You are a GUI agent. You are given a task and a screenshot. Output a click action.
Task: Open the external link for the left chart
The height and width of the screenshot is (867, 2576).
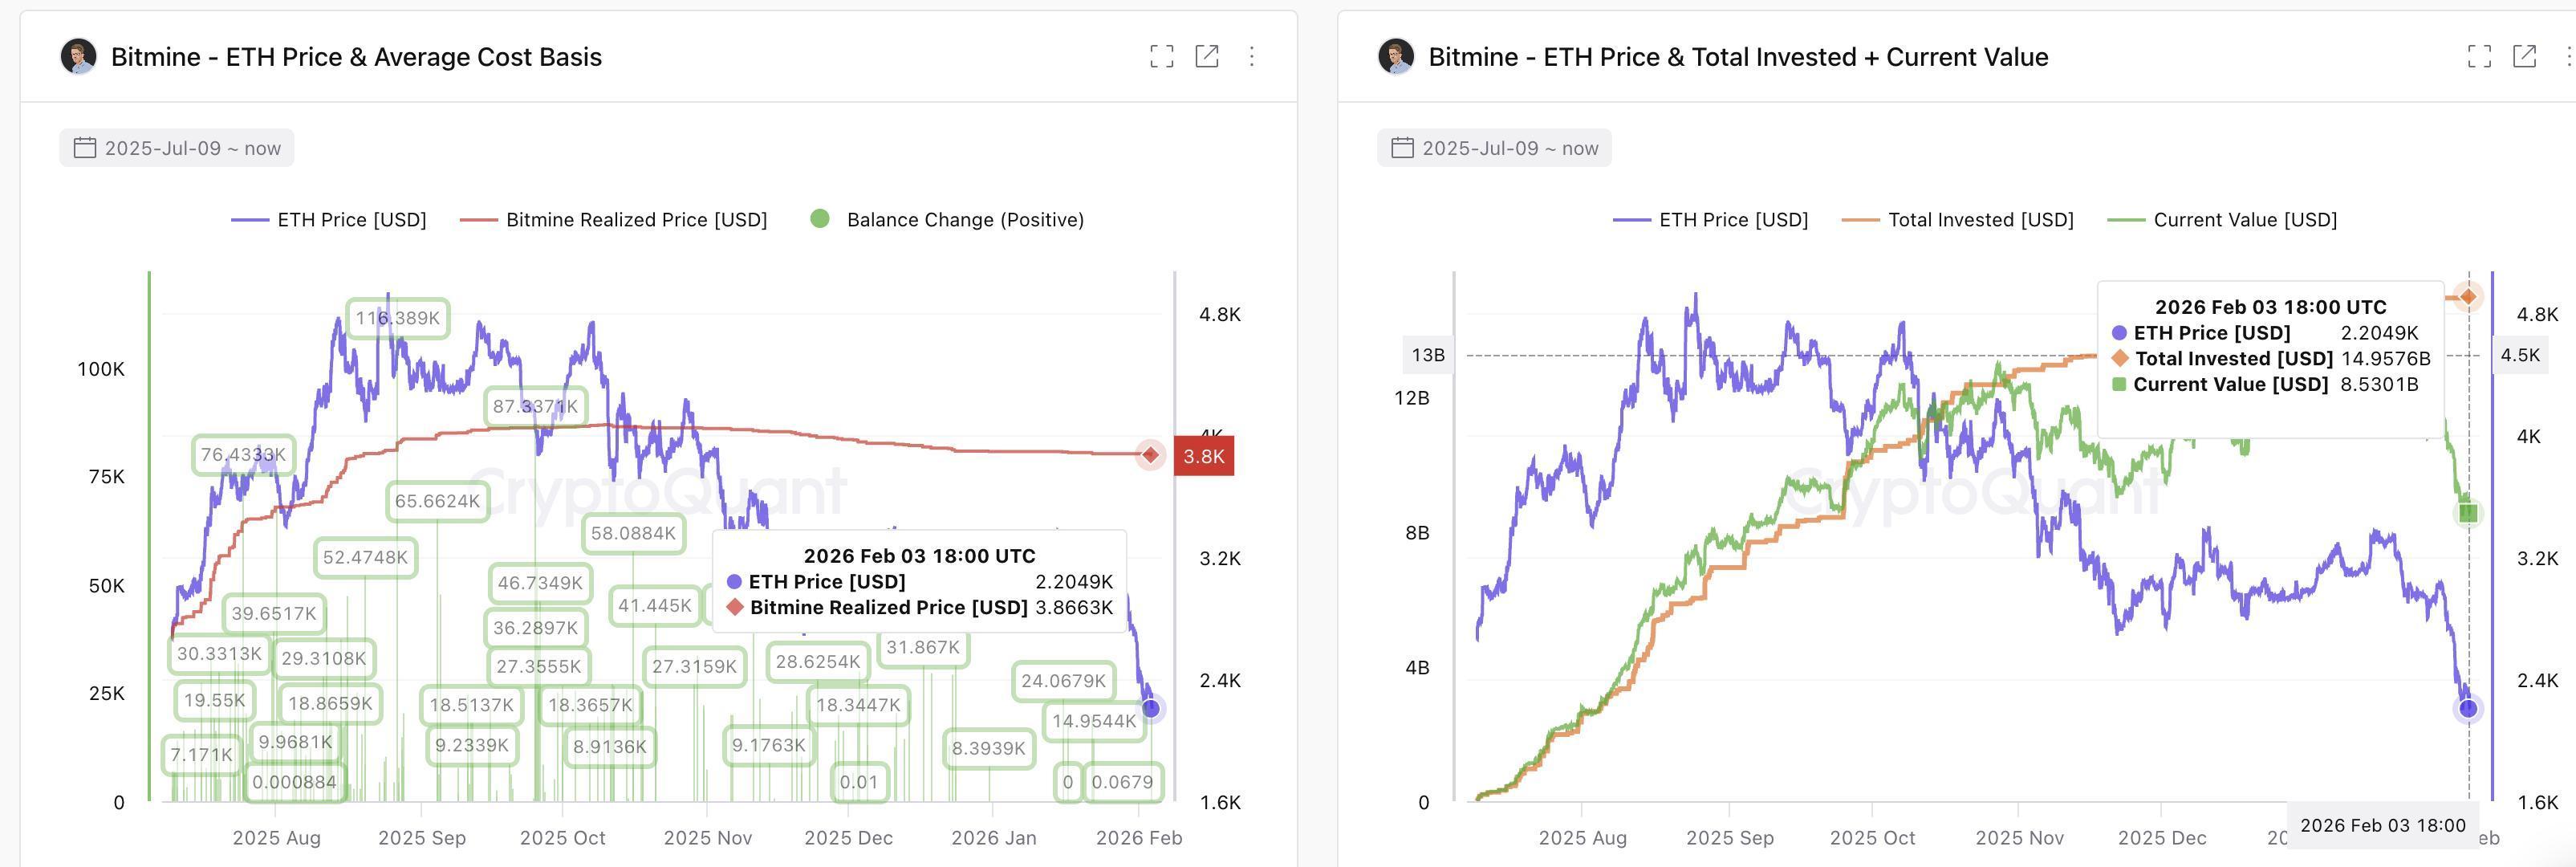point(1207,57)
